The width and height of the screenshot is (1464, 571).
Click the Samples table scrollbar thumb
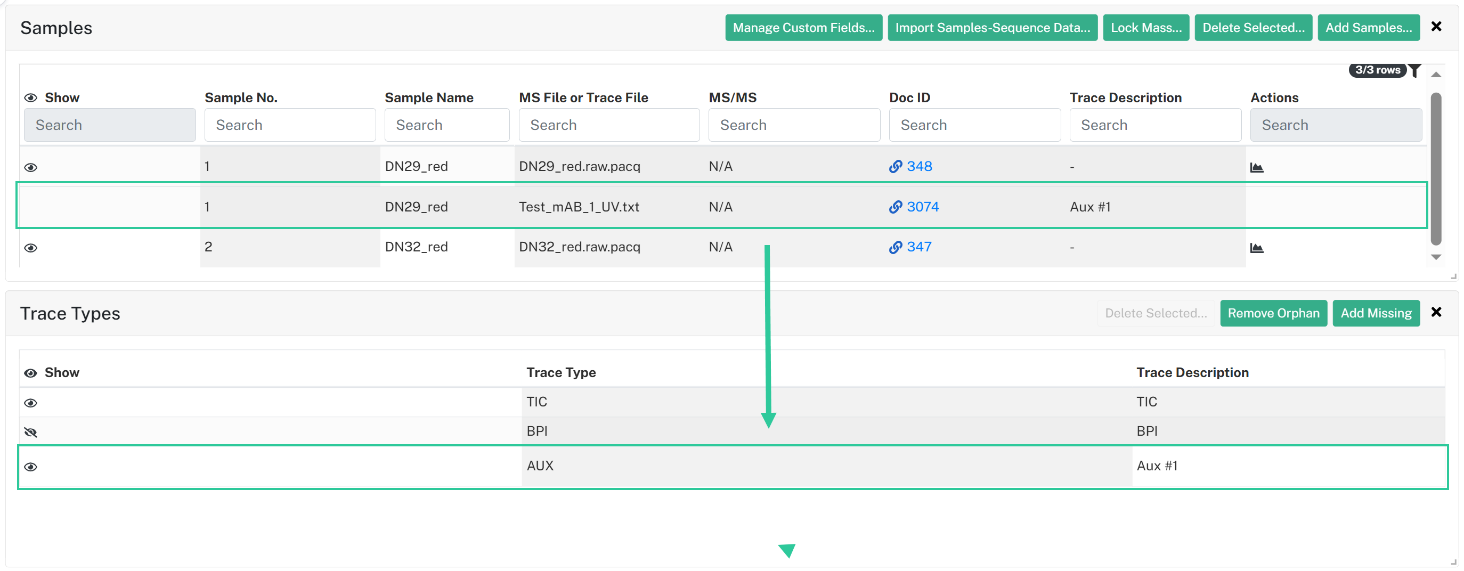[x=1436, y=167]
